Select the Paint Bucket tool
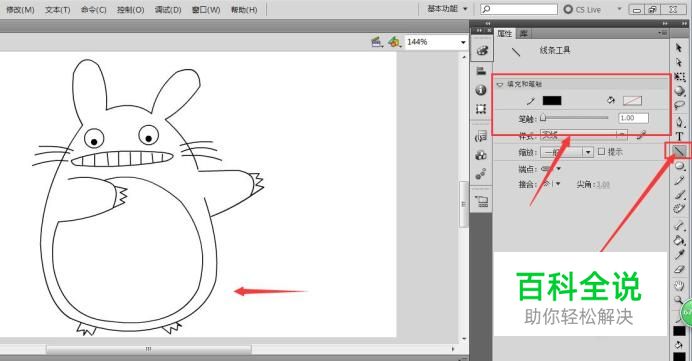692x361 pixels. point(679,240)
